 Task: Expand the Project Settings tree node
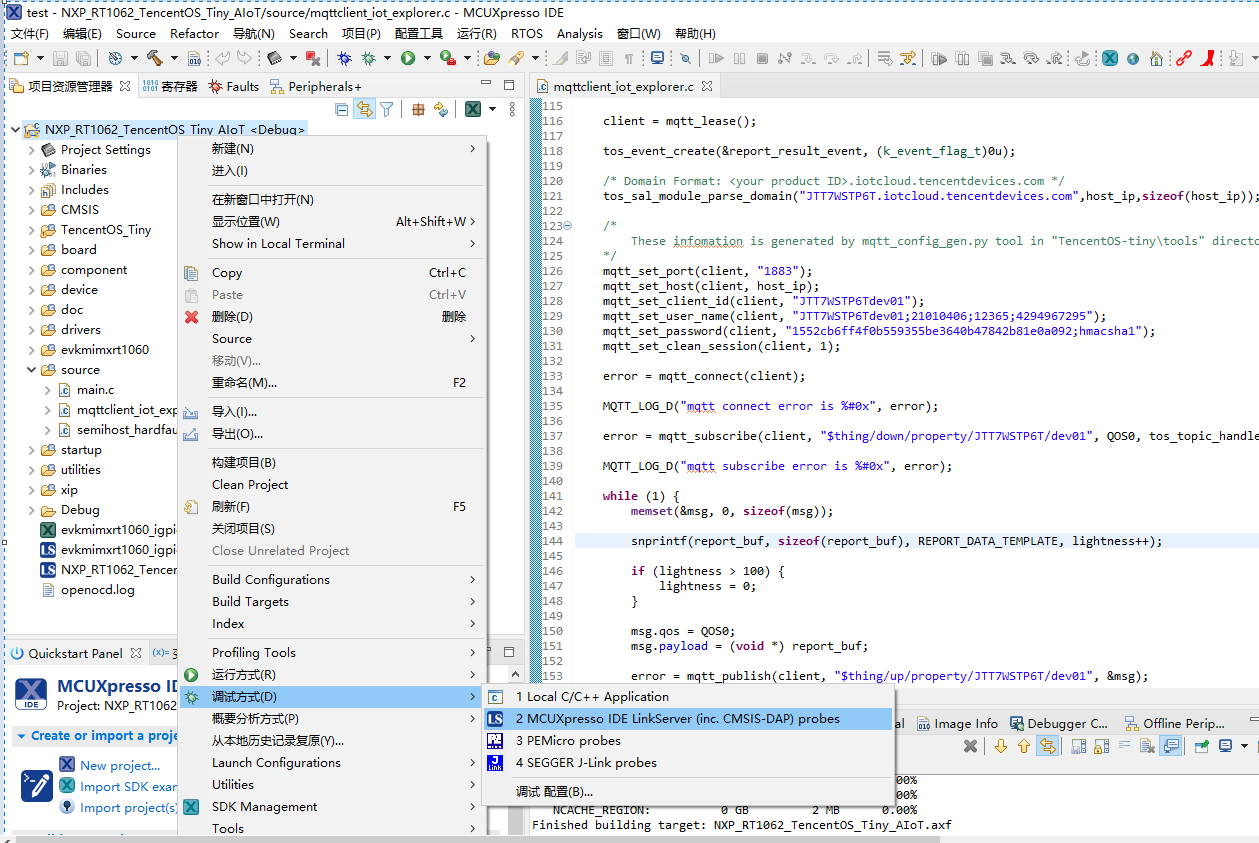point(32,150)
